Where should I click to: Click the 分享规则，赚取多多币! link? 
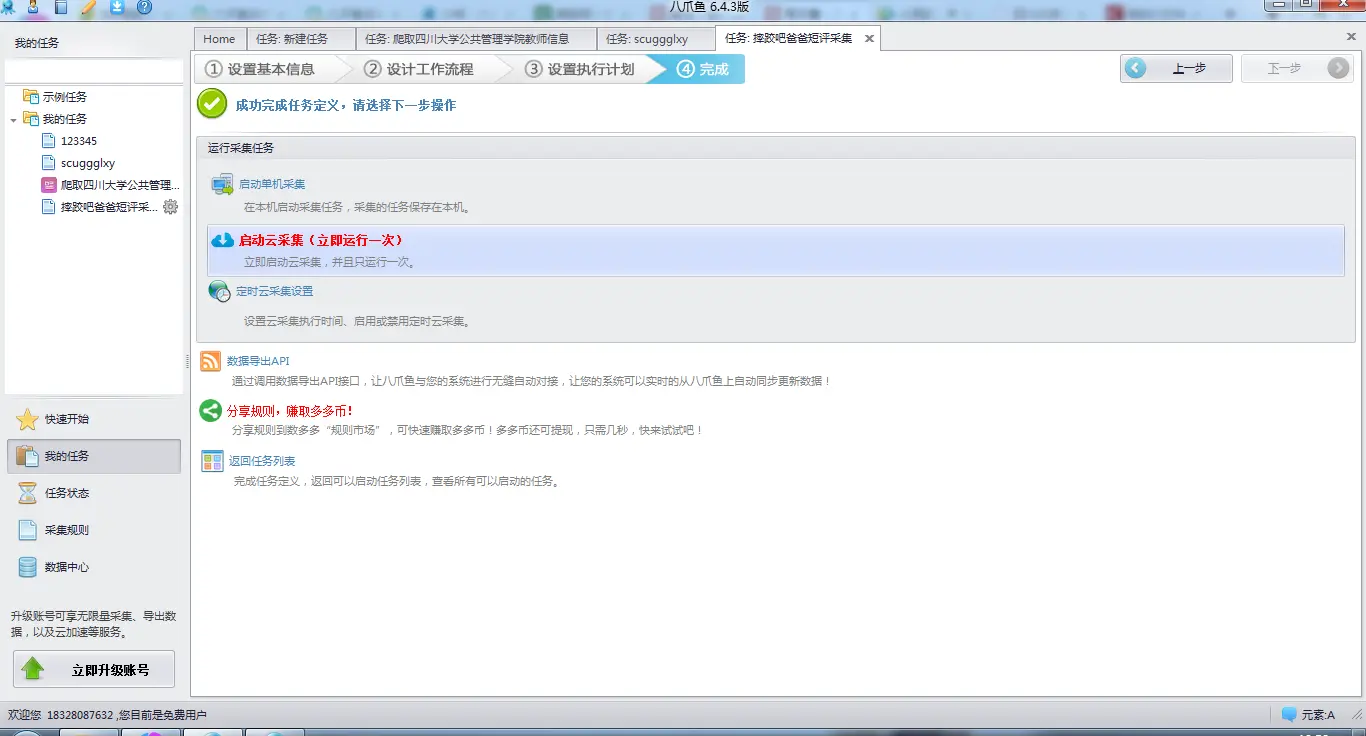coord(290,411)
